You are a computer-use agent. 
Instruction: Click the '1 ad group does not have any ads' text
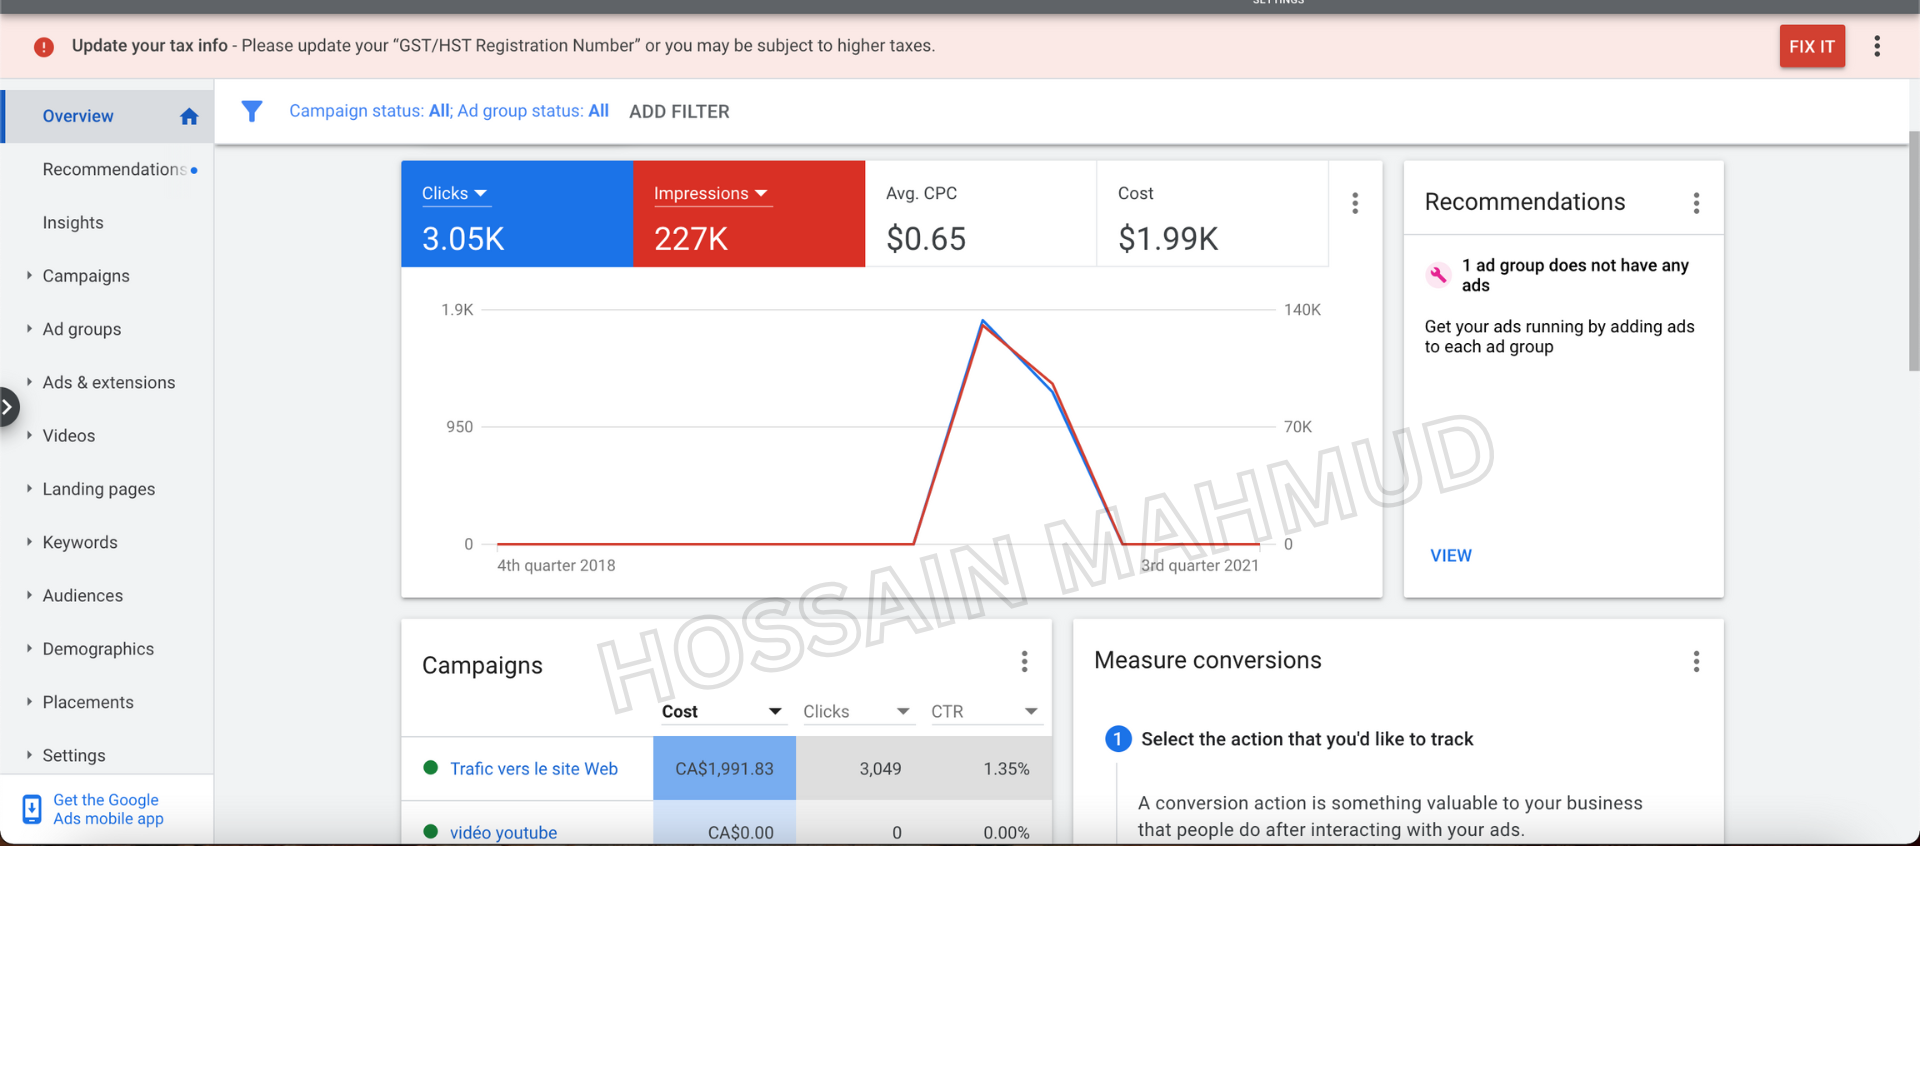[x=1575, y=275]
